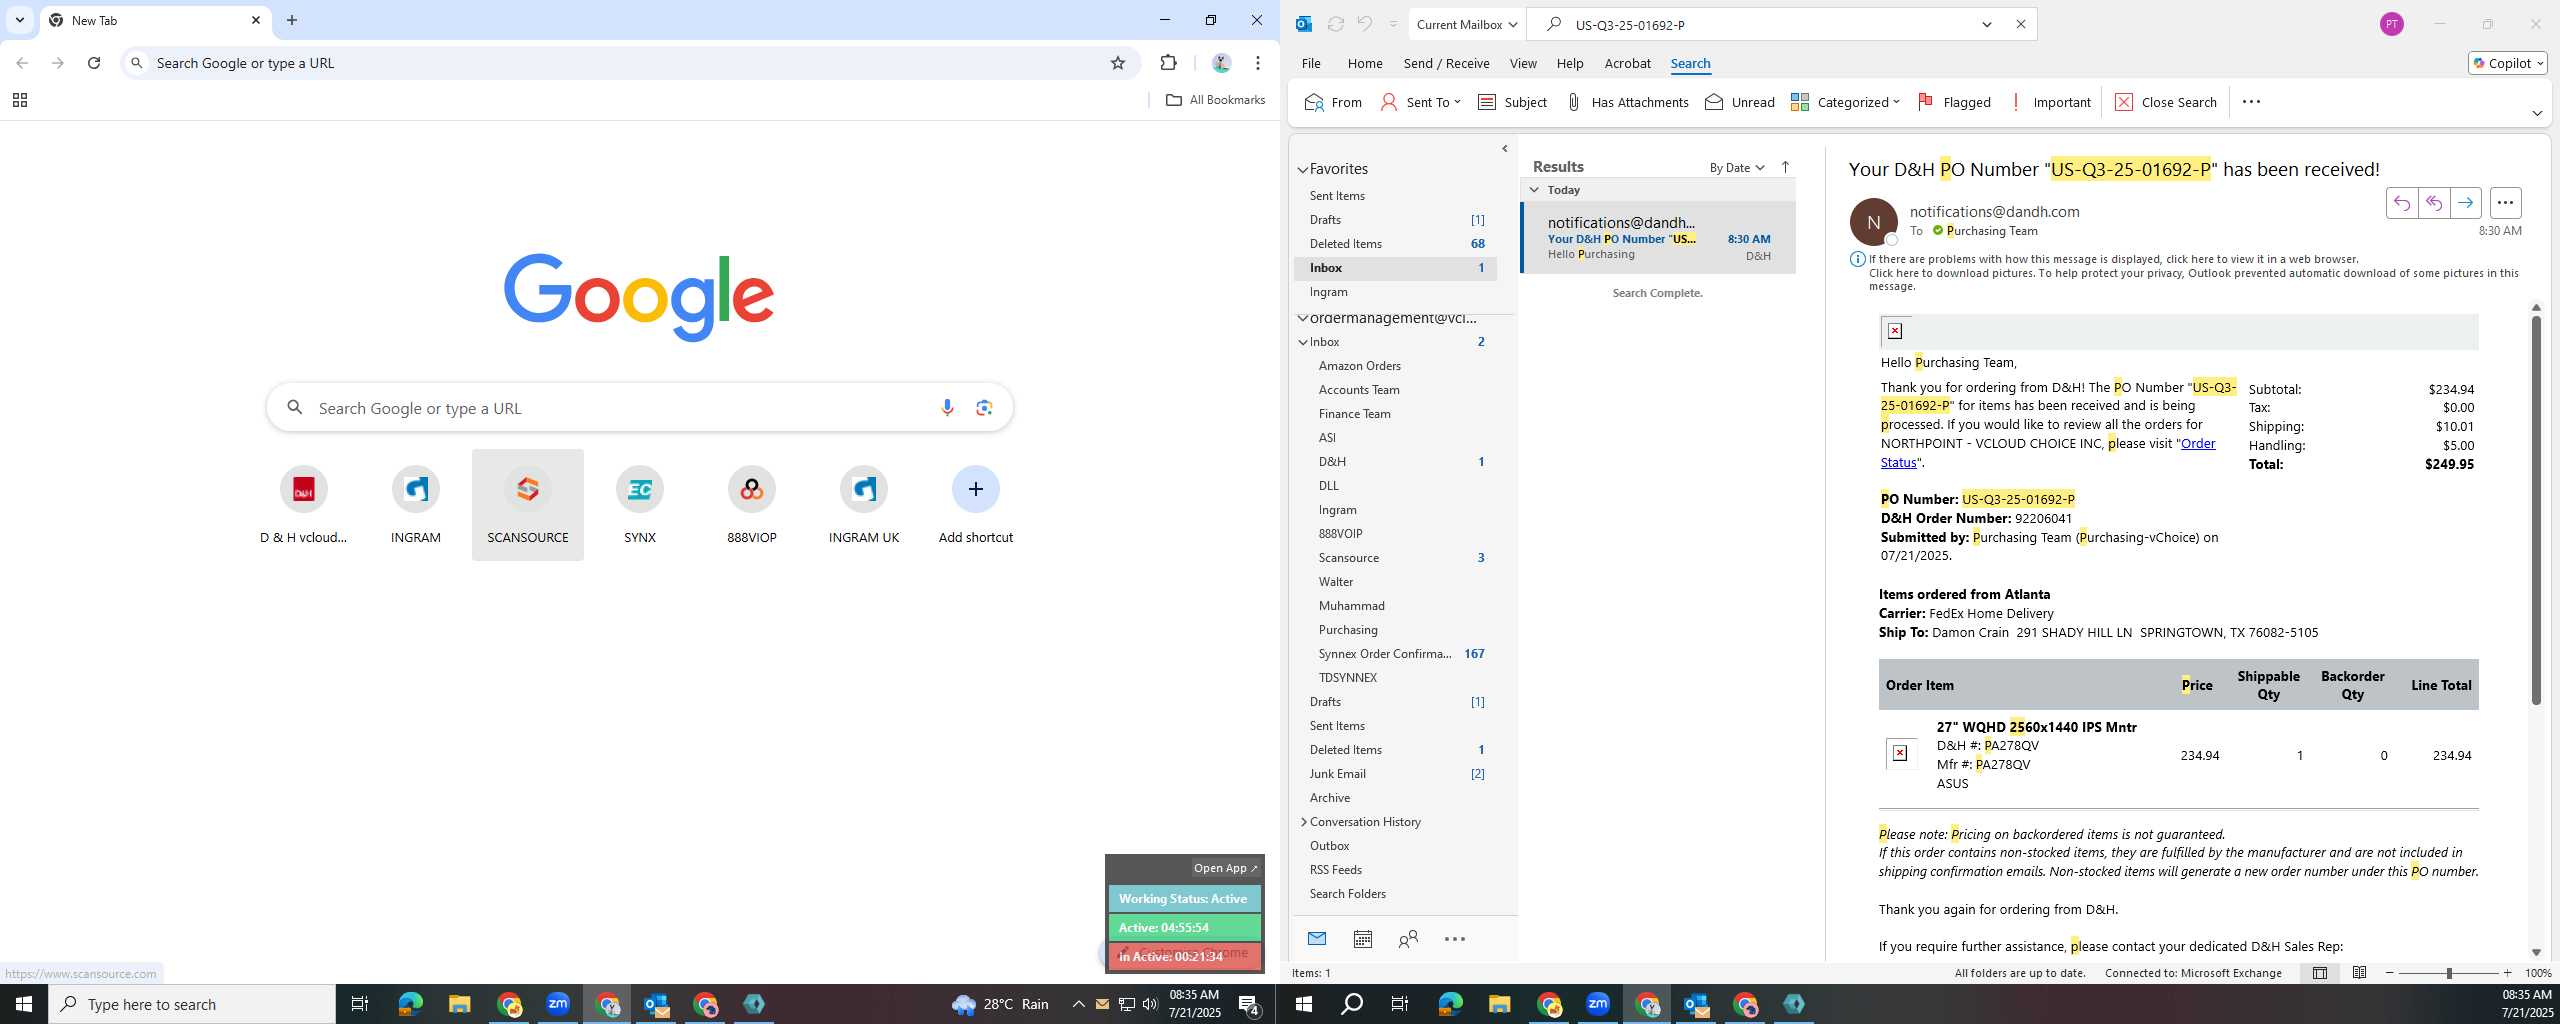The width and height of the screenshot is (2560, 1024).
Task: Click the Google search box on page
Action: [x=639, y=408]
